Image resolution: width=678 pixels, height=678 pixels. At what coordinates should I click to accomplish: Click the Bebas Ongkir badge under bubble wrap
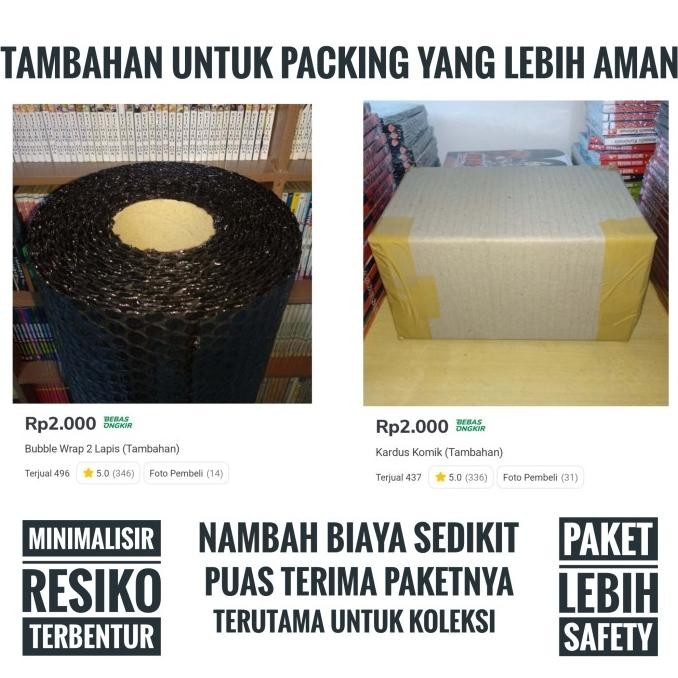[x=118, y=422]
